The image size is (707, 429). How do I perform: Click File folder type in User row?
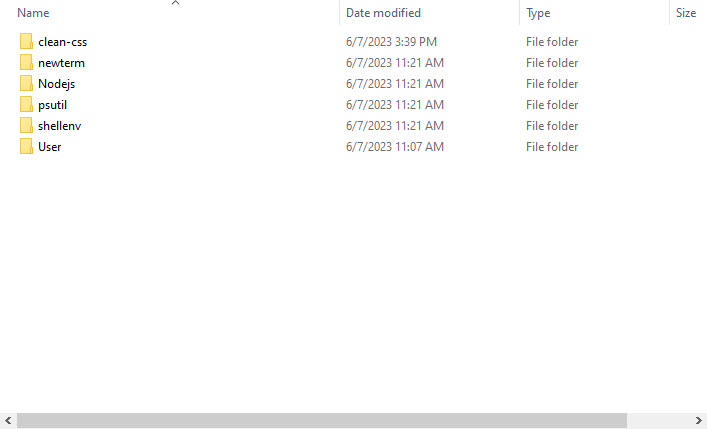tap(552, 147)
